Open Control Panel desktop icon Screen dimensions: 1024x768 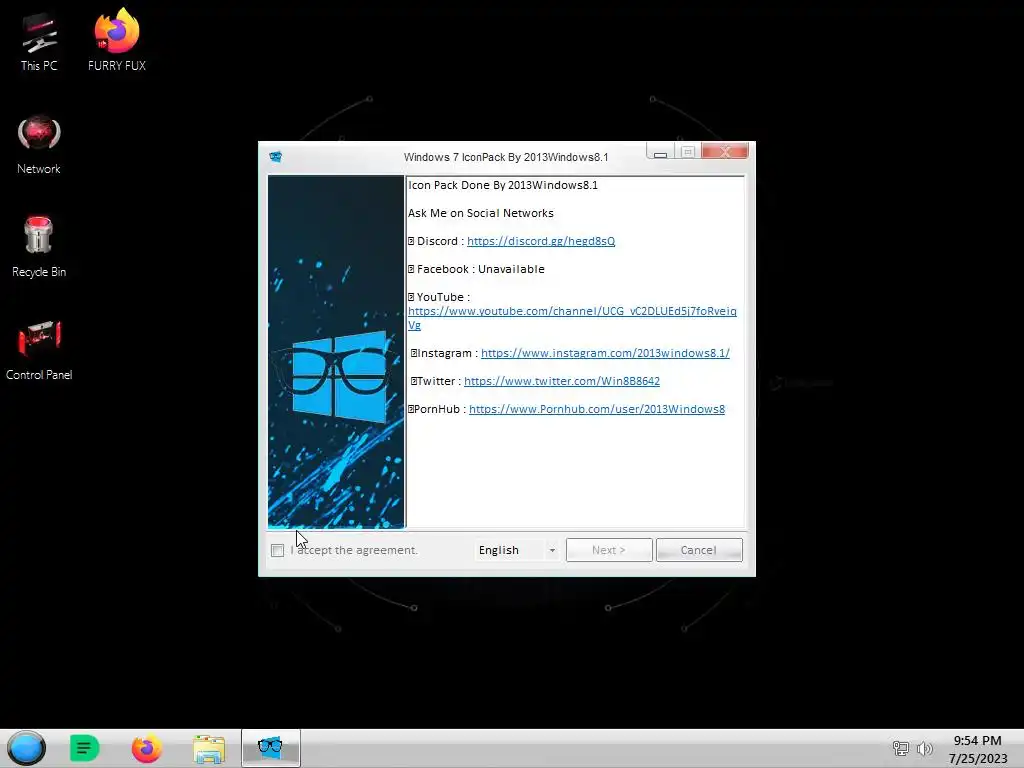[39, 350]
